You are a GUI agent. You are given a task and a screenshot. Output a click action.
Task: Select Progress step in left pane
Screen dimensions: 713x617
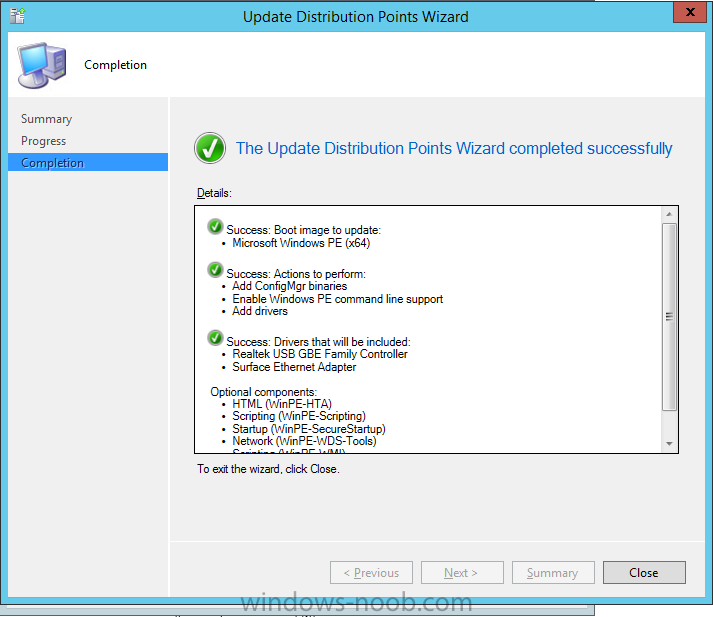coord(44,141)
